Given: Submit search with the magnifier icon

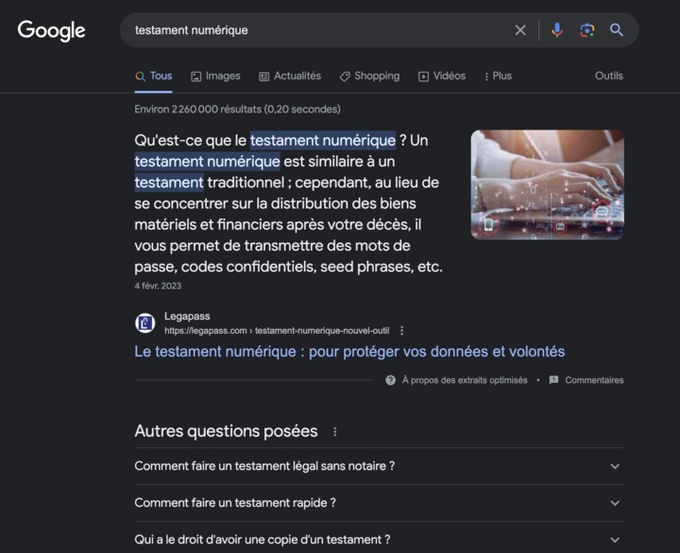Looking at the screenshot, I should click(616, 30).
